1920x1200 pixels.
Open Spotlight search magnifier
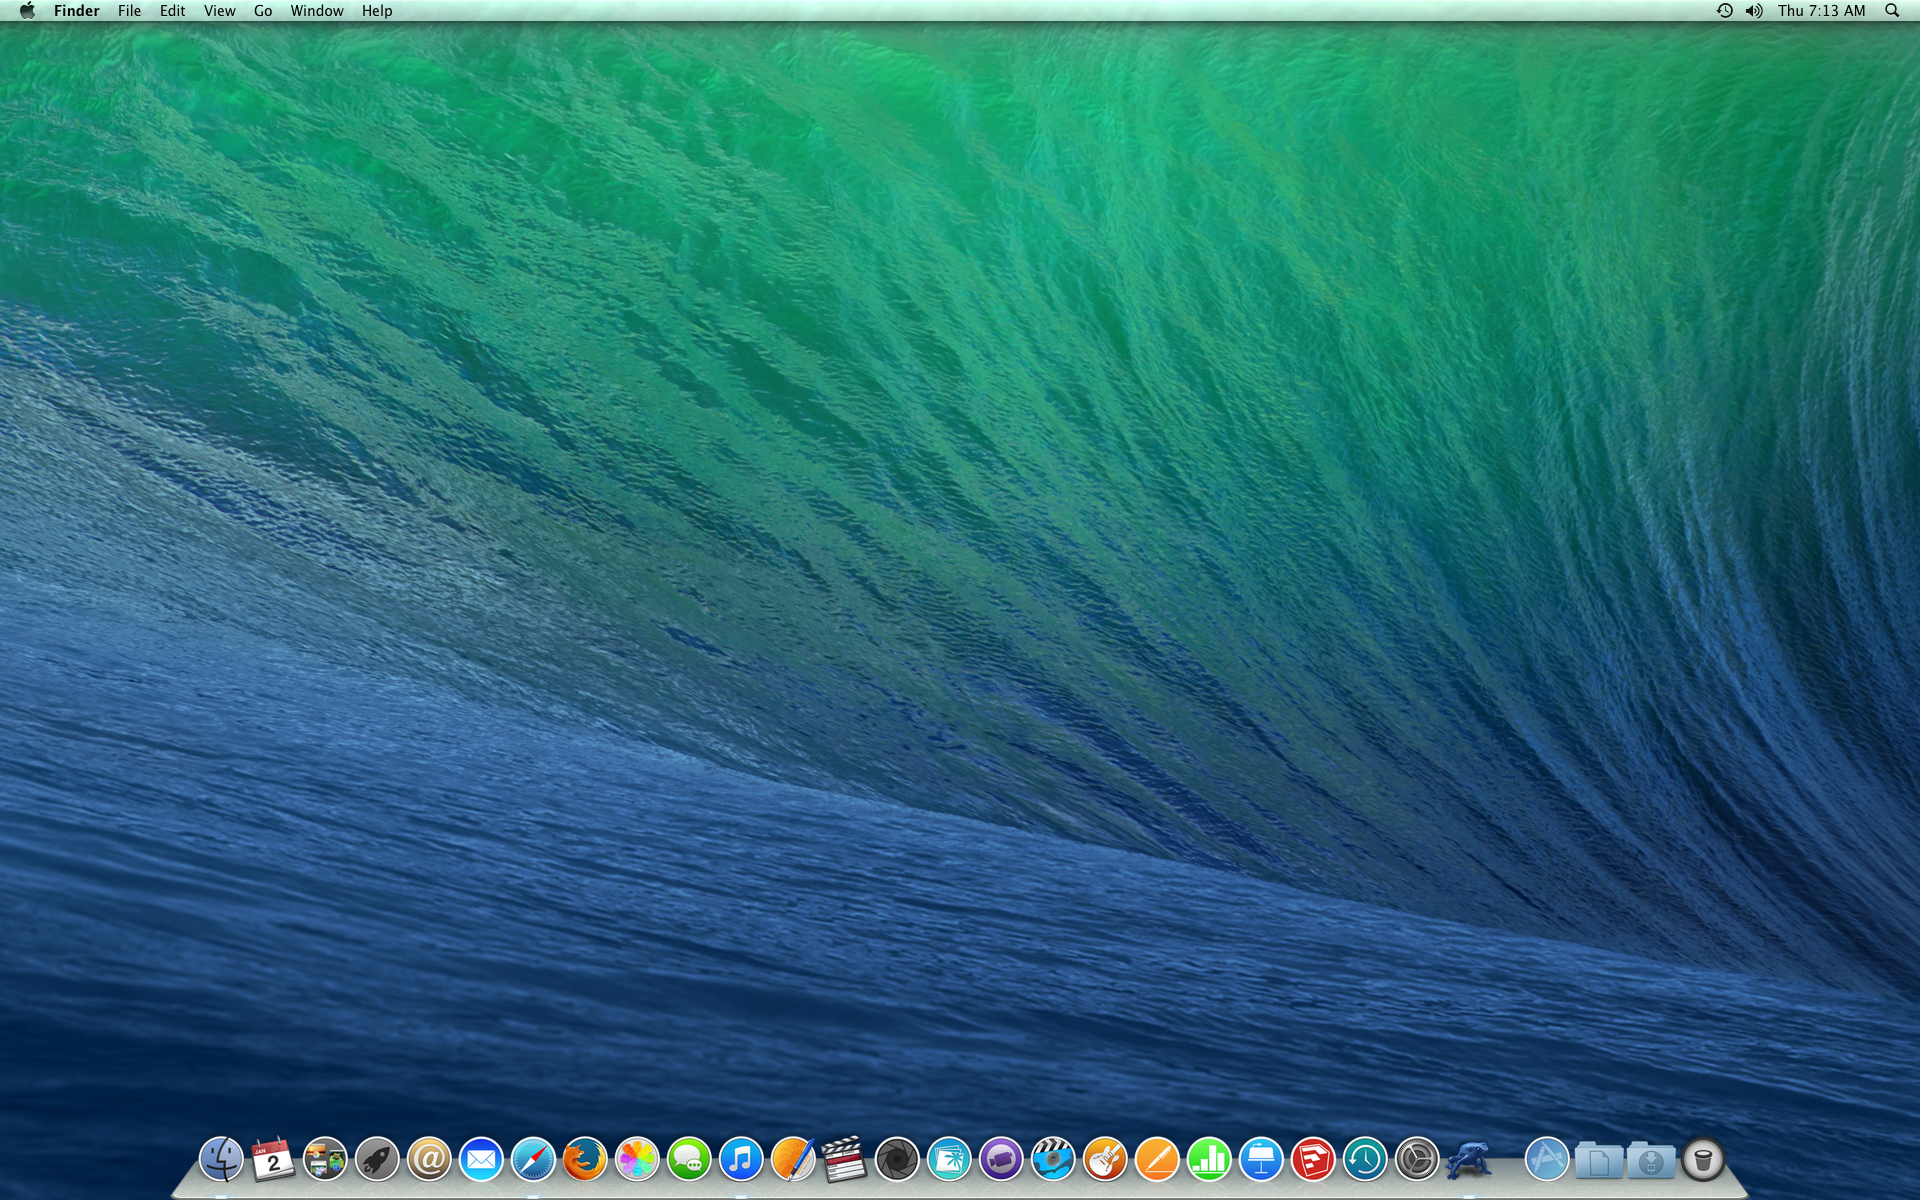(x=1892, y=11)
